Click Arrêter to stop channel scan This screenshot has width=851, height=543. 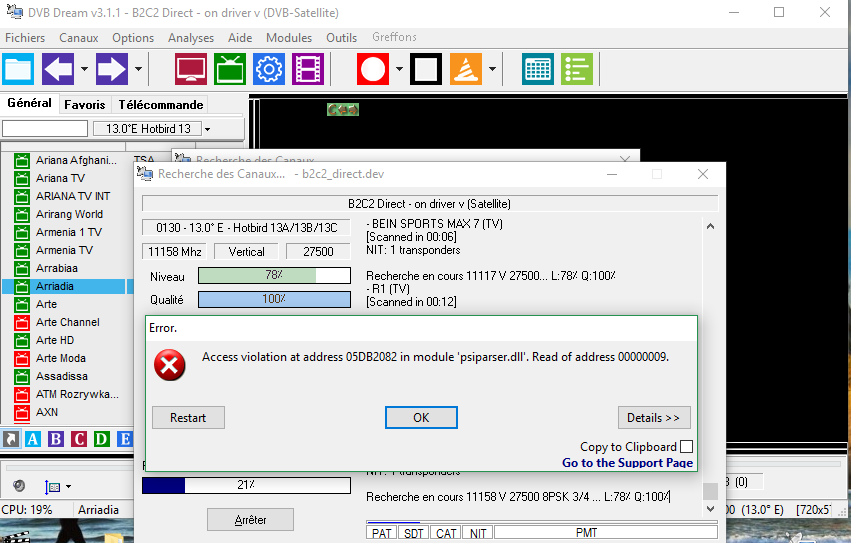pyautogui.click(x=250, y=520)
